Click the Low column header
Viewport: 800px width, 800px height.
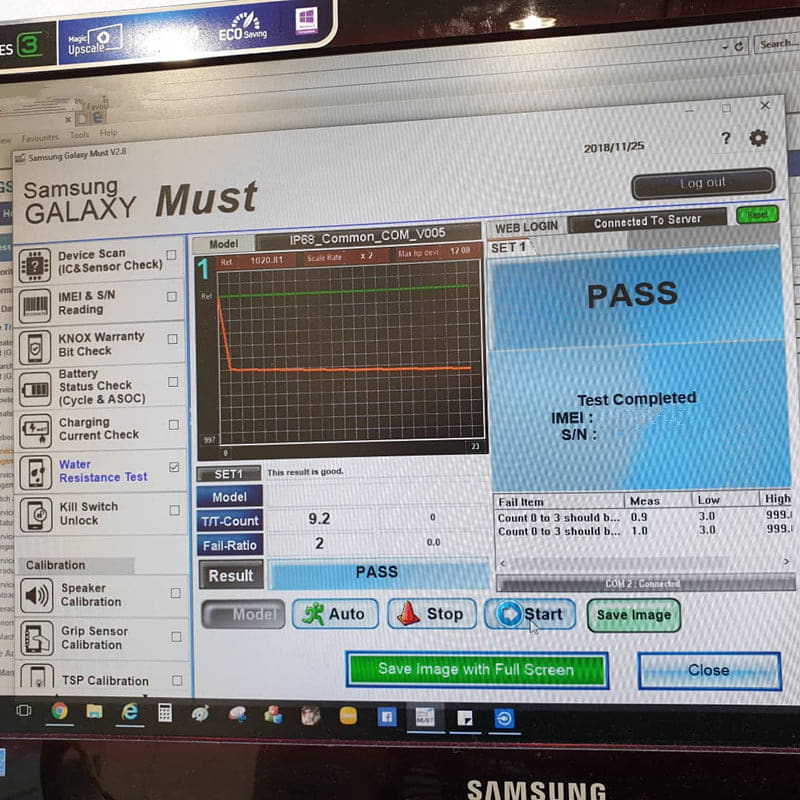(725, 499)
